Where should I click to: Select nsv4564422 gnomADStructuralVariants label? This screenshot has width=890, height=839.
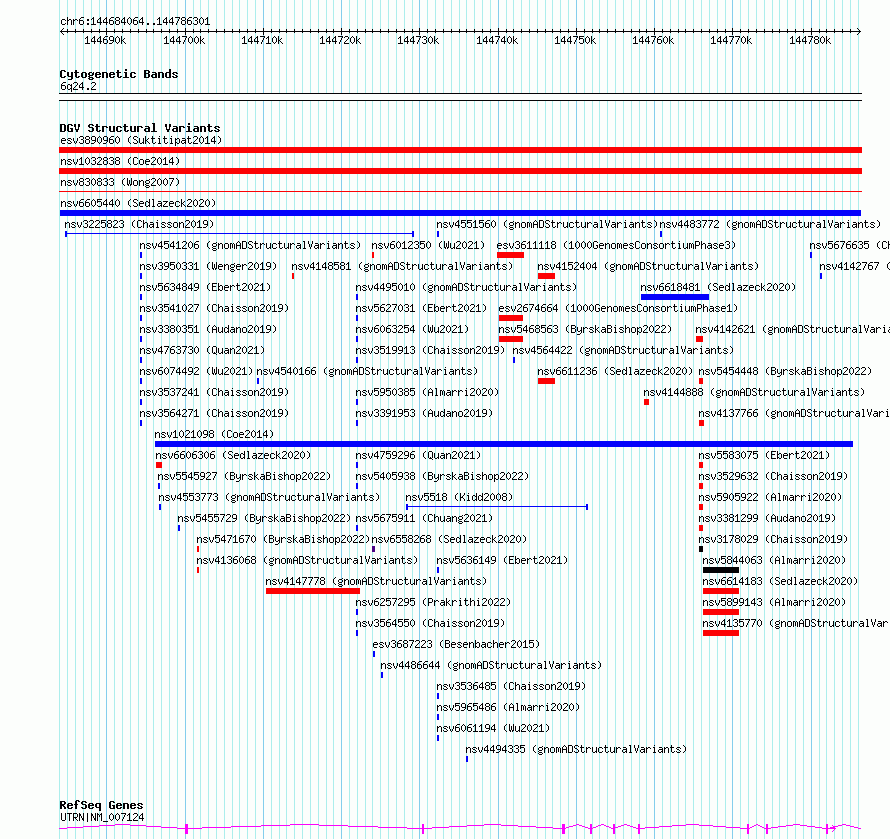click(x=623, y=350)
